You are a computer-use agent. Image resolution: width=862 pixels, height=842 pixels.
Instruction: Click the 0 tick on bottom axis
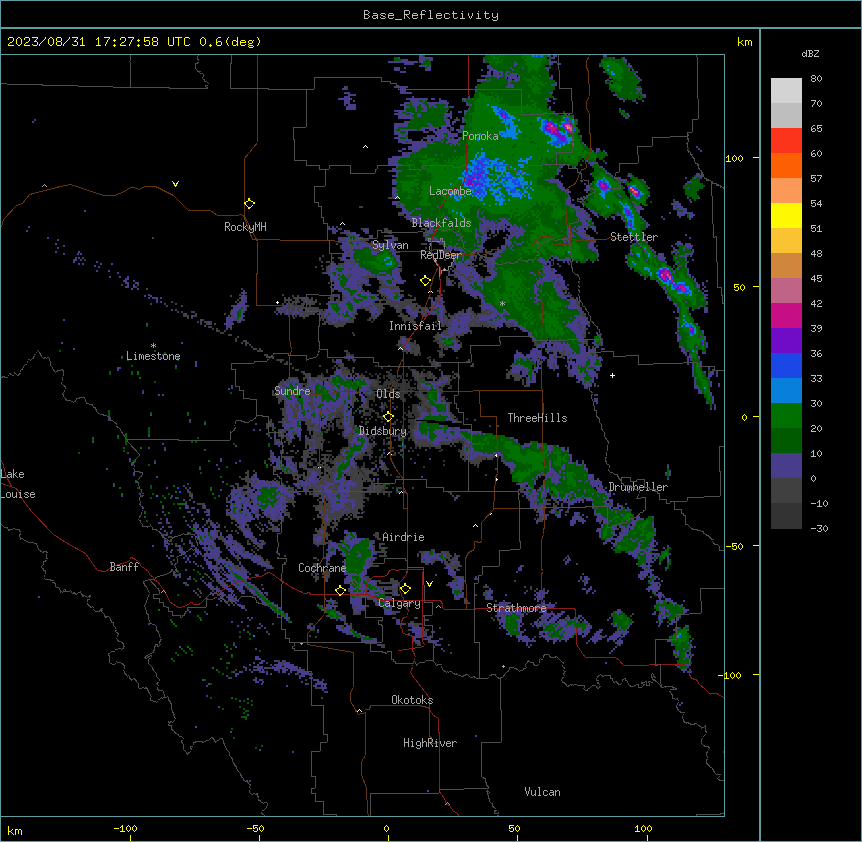pos(386,828)
